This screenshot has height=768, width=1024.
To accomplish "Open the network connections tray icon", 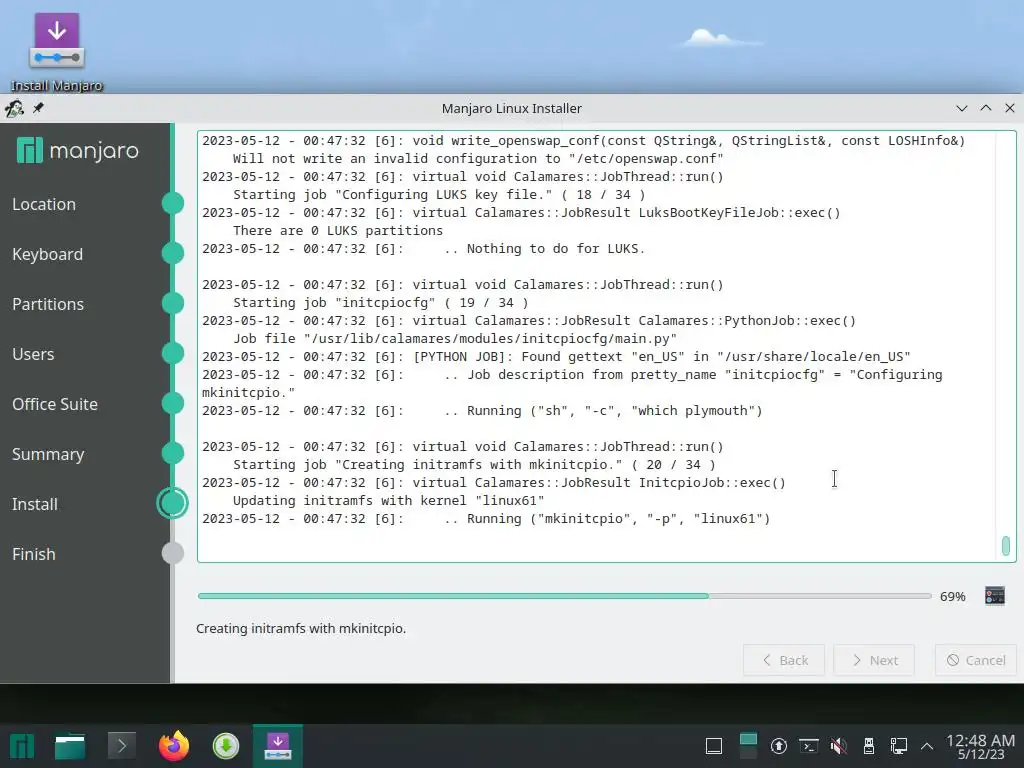I will [x=899, y=746].
